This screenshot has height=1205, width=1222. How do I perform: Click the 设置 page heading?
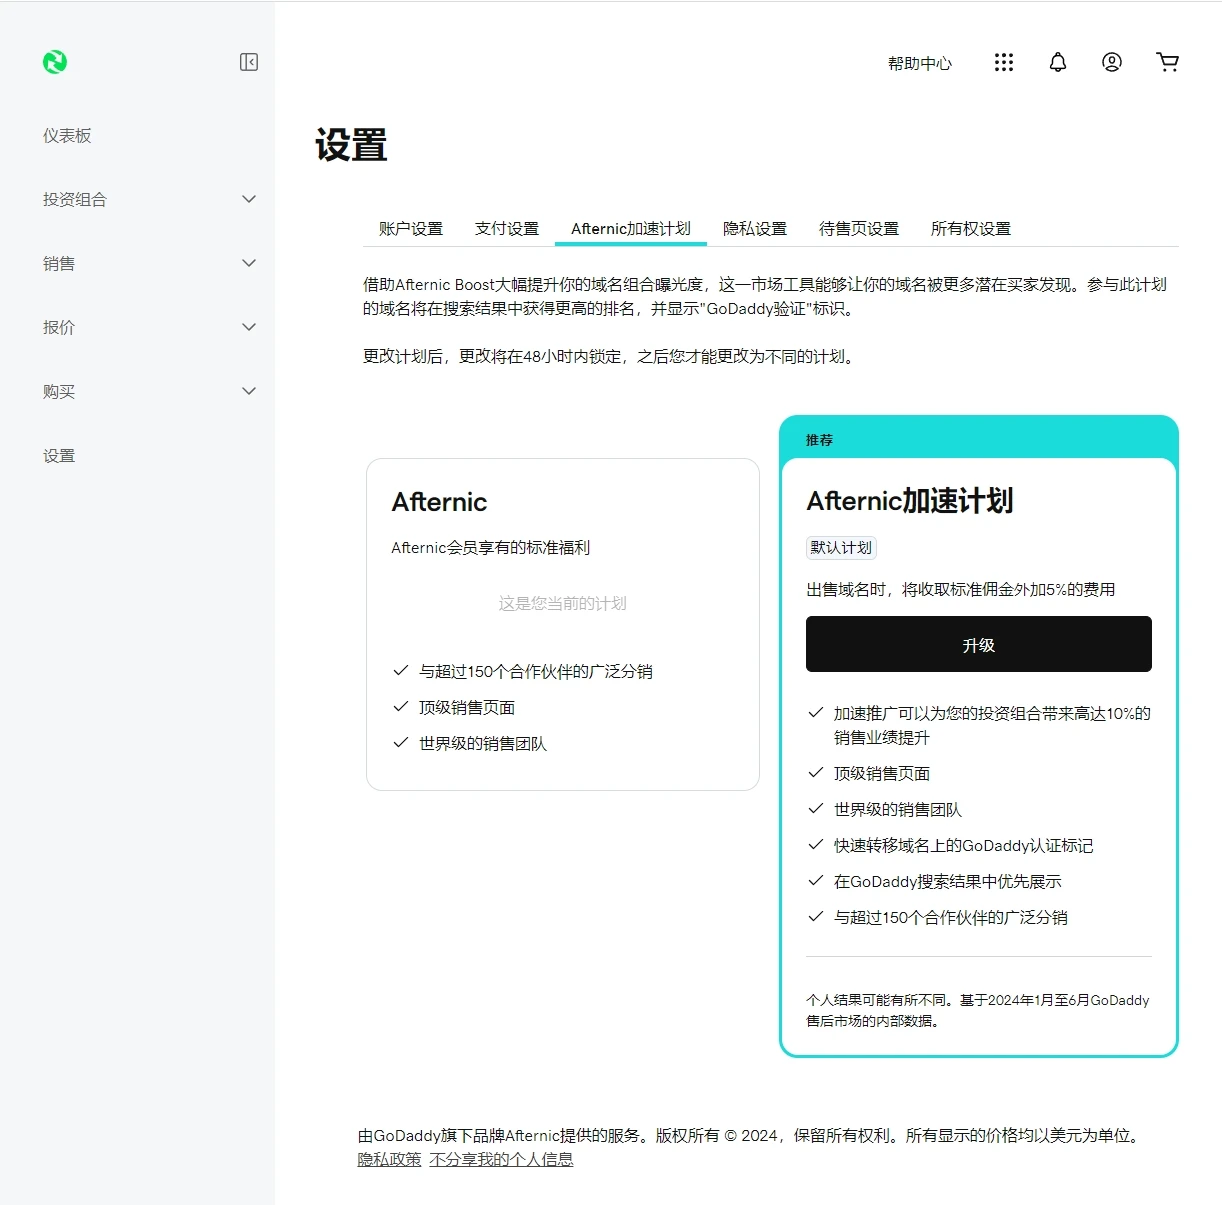coord(351,146)
